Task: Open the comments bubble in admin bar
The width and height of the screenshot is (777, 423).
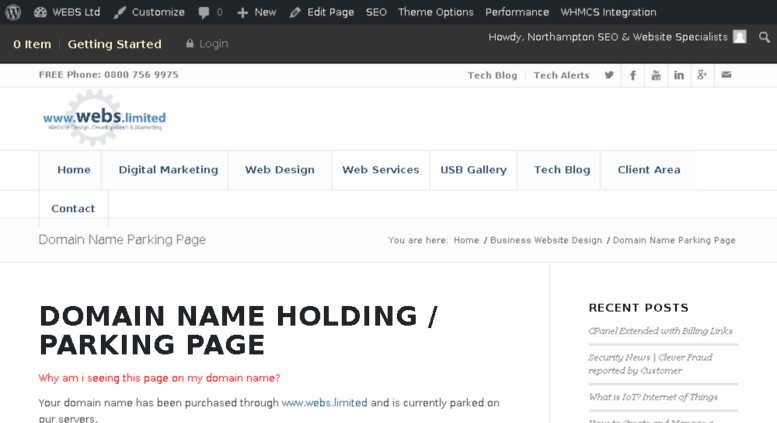Action: [210, 12]
